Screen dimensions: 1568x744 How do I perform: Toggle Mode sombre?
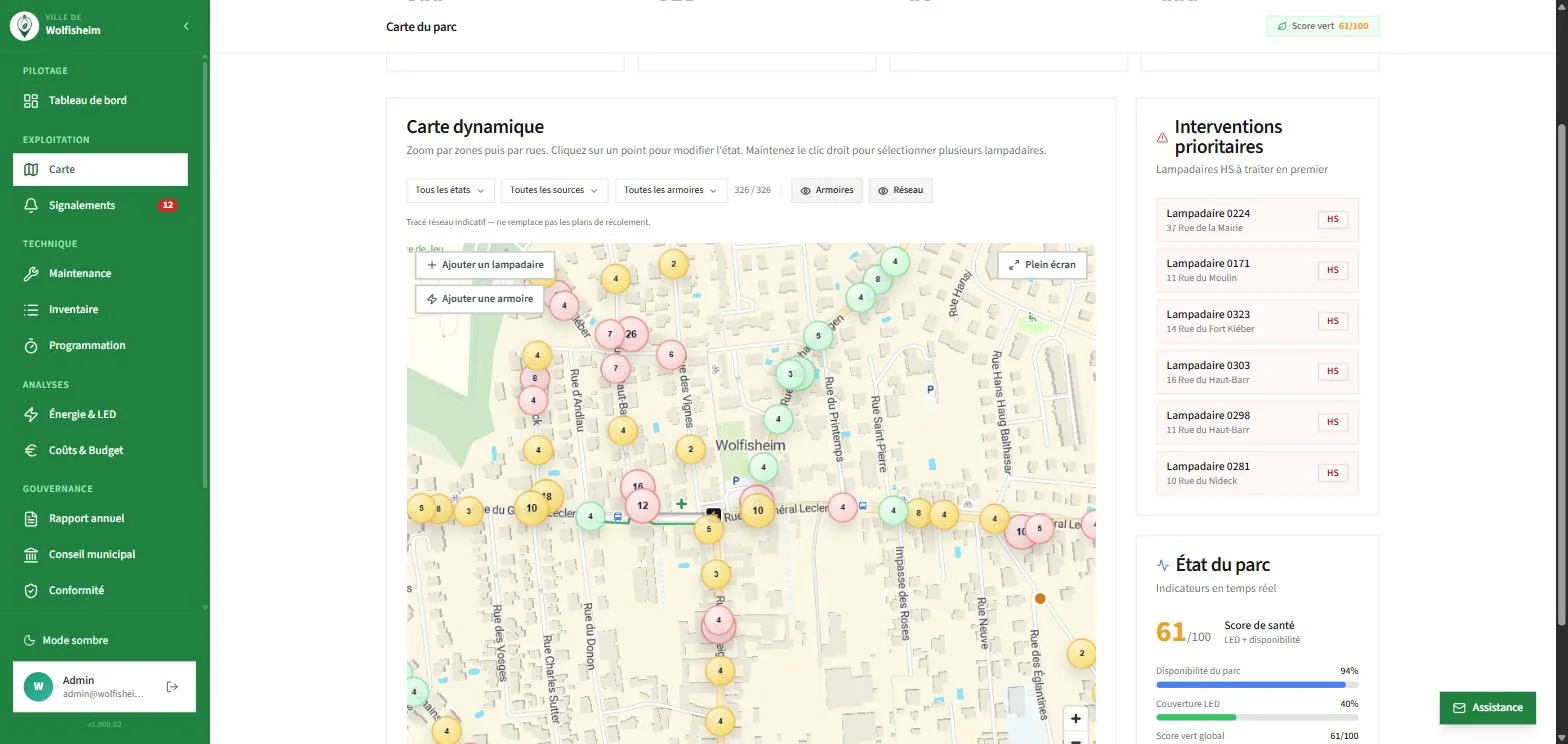click(x=66, y=640)
